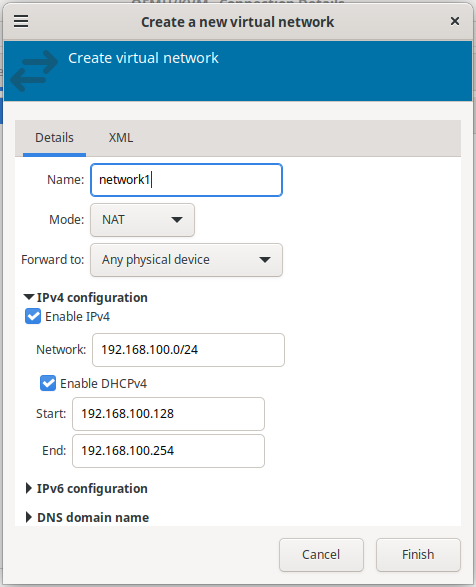This screenshot has width=476, height=587.
Task: Close the Create a new virtual network dialog
Action: pos(455,21)
